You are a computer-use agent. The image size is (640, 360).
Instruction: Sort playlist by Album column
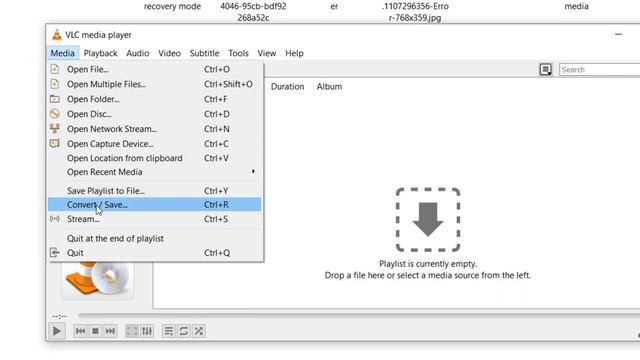pyautogui.click(x=329, y=87)
